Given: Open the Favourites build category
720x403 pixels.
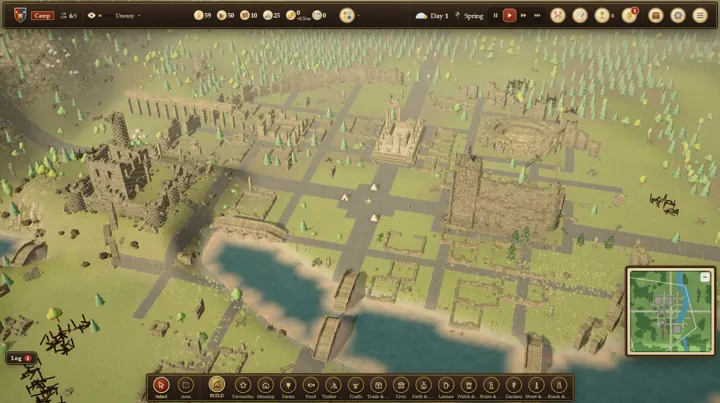Looking at the screenshot, I should (x=243, y=386).
